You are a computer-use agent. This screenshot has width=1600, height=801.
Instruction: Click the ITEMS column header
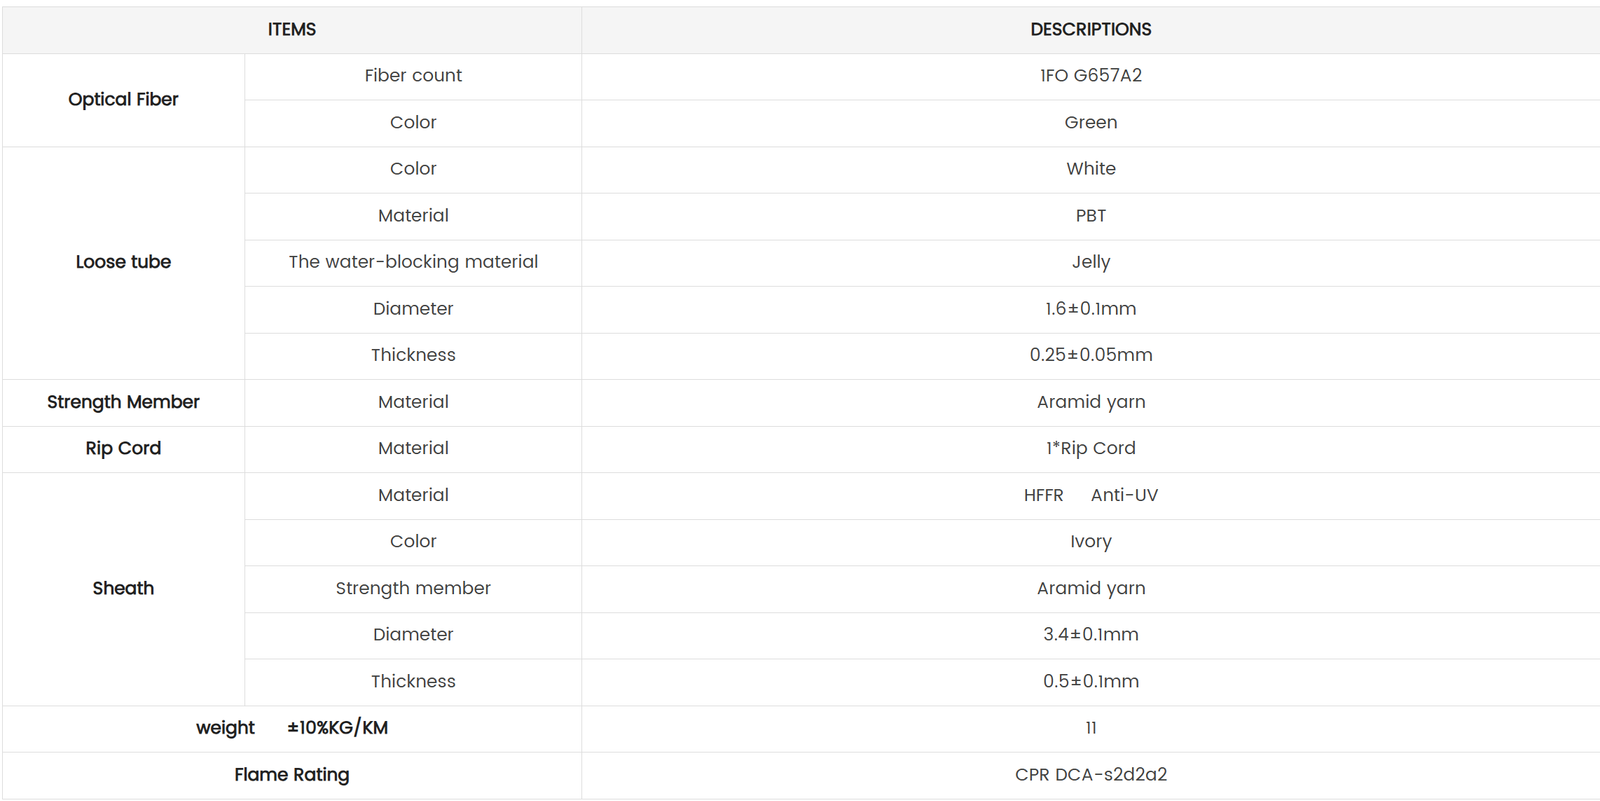coord(291,30)
